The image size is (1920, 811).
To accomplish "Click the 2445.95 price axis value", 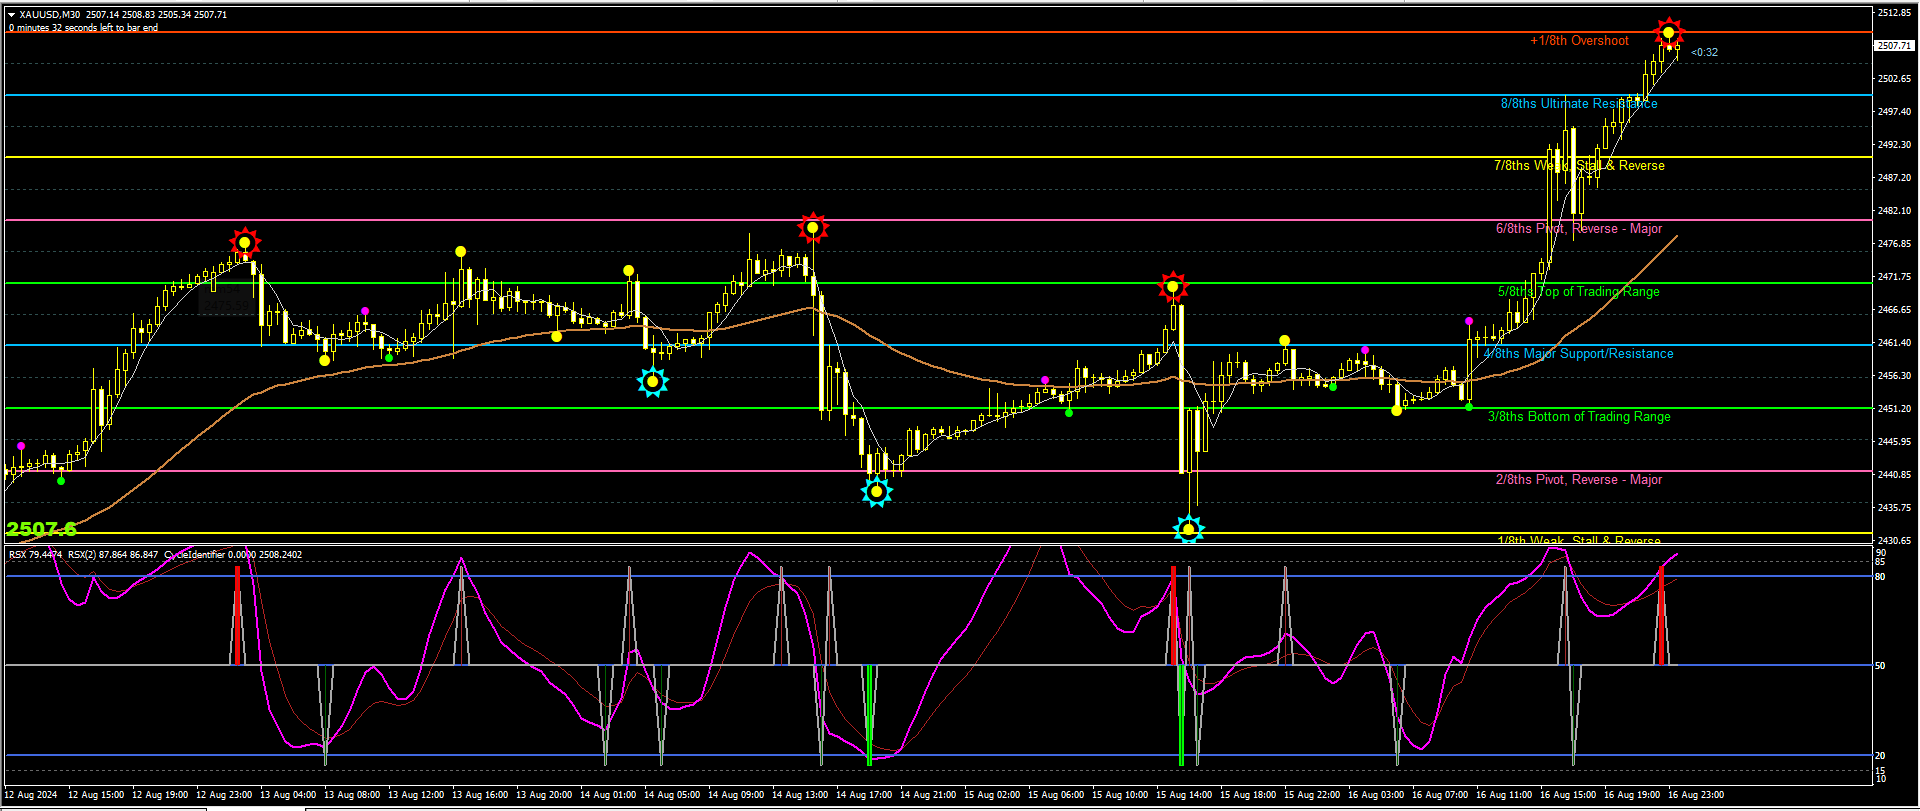I will click(x=1894, y=442).
